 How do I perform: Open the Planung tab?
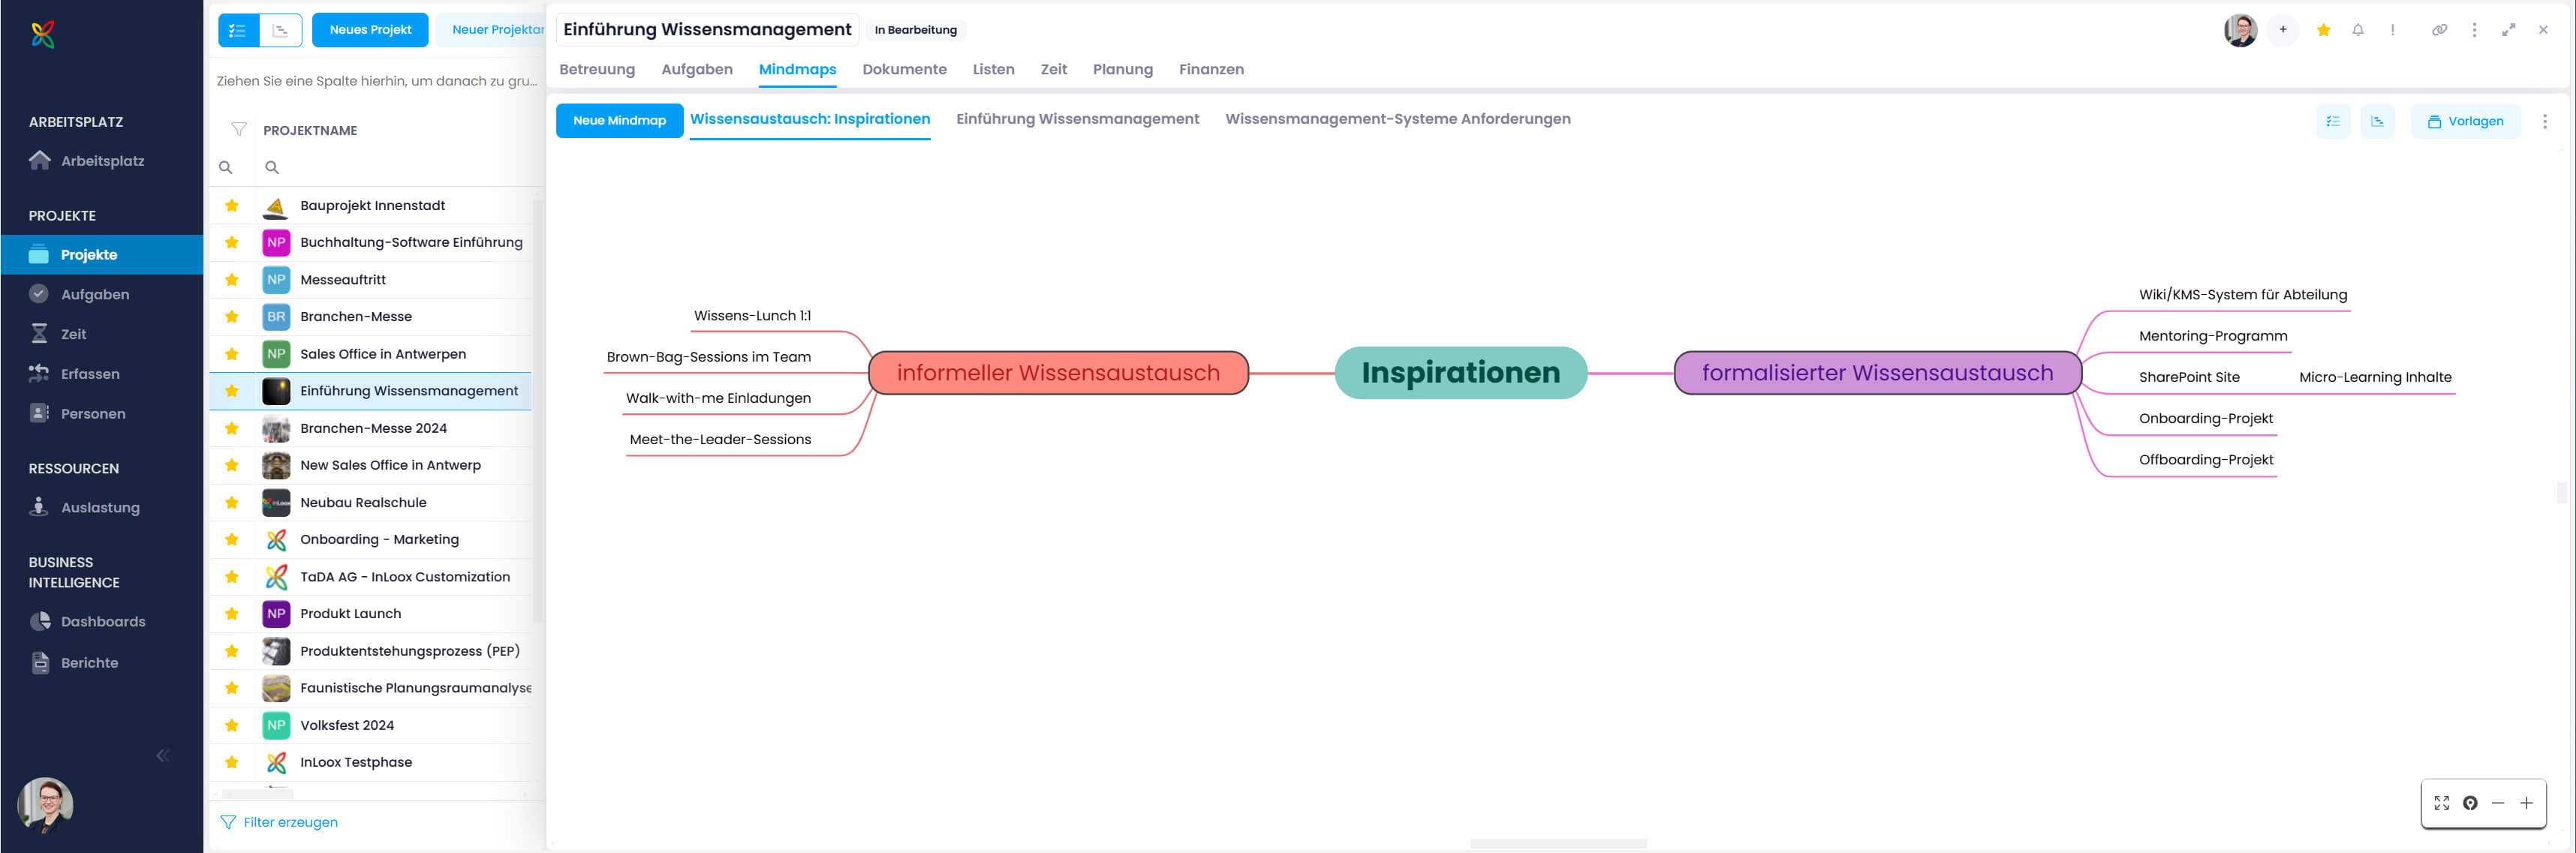point(1122,69)
